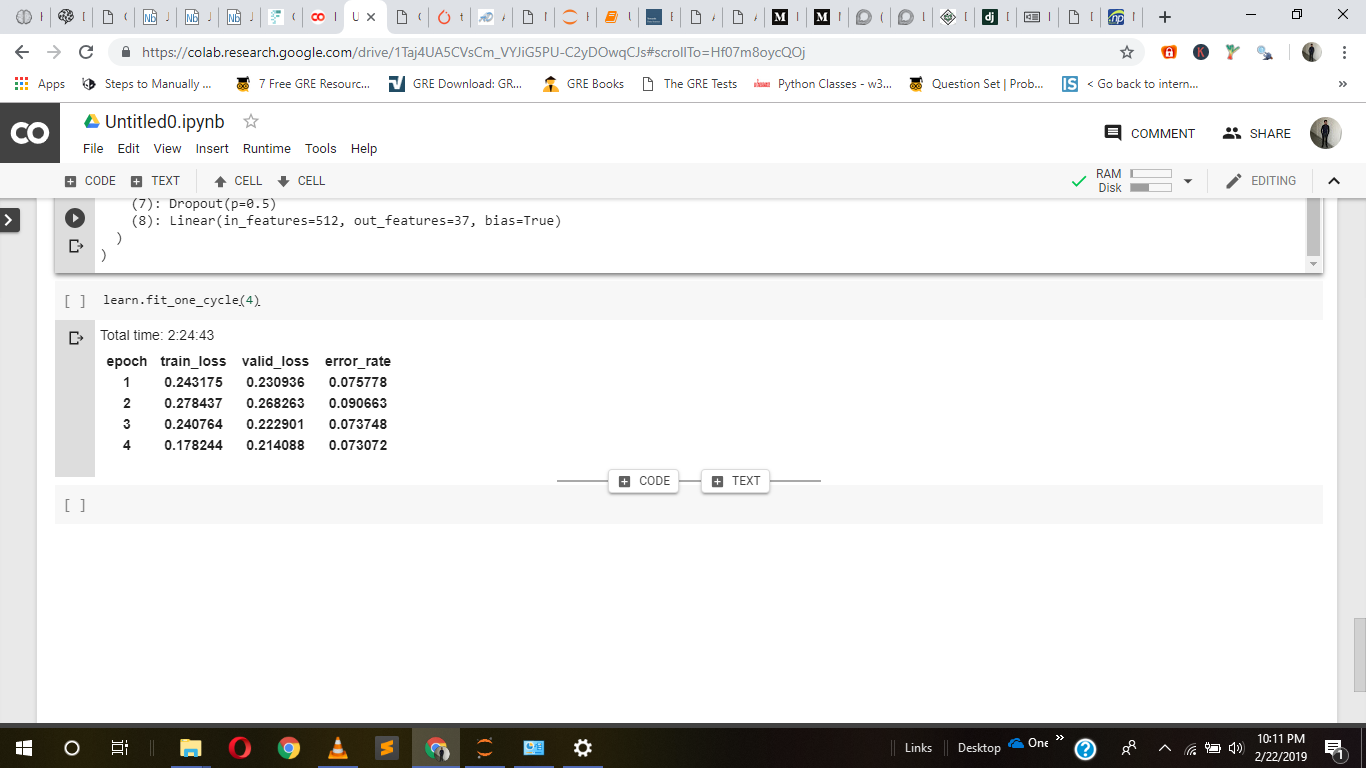Click the output toggle icon beside training results

(75, 338)
